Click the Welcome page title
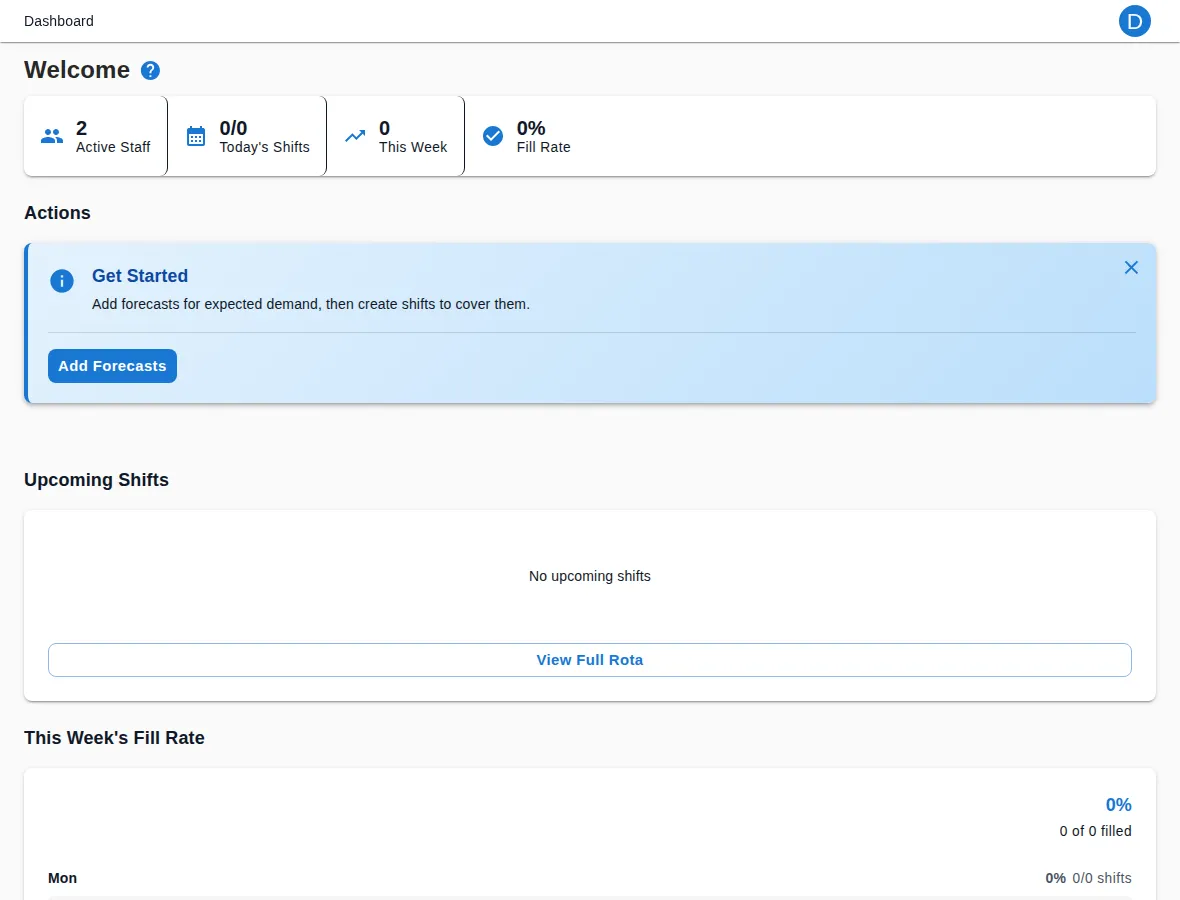 click(77, 70)
